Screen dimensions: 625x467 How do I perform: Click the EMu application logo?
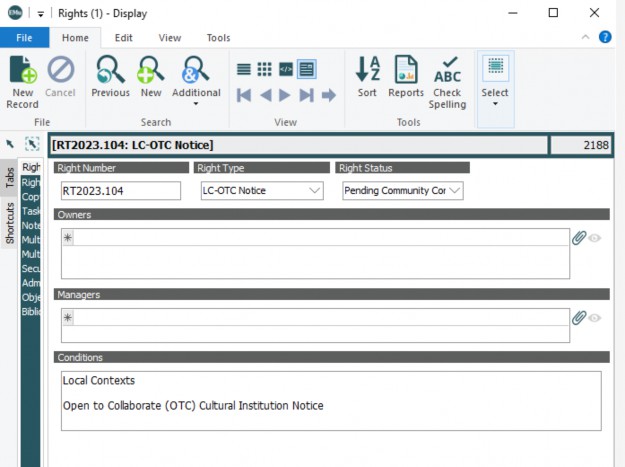15,13
